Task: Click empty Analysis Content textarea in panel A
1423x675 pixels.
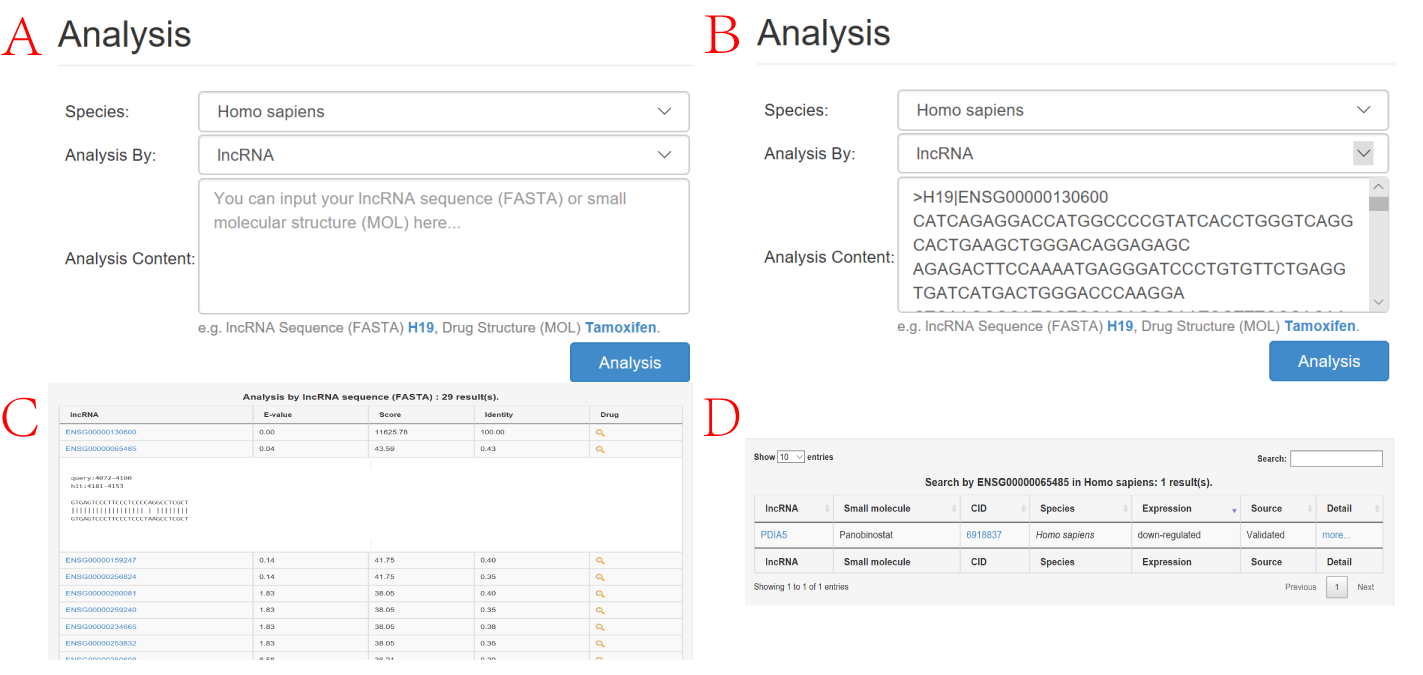Action: point(444,246)
